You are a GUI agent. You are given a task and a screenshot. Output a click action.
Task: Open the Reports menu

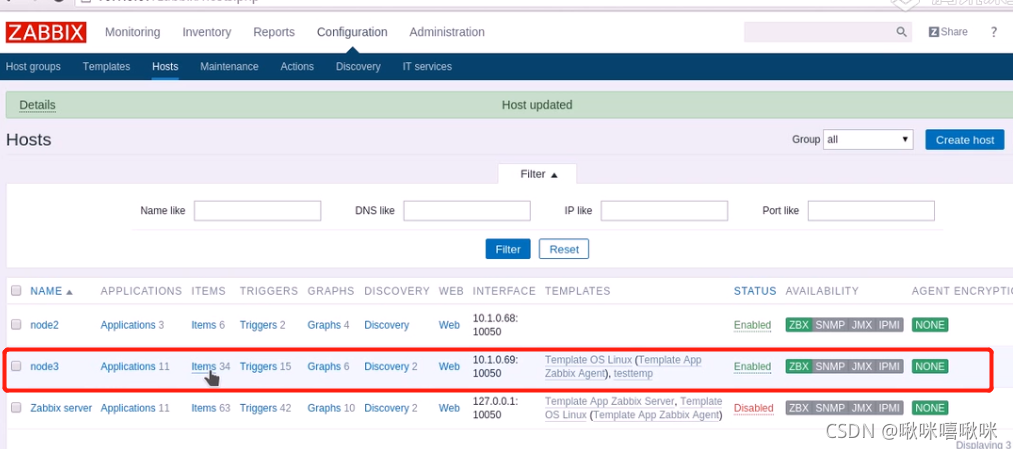(x=274, y=32)
